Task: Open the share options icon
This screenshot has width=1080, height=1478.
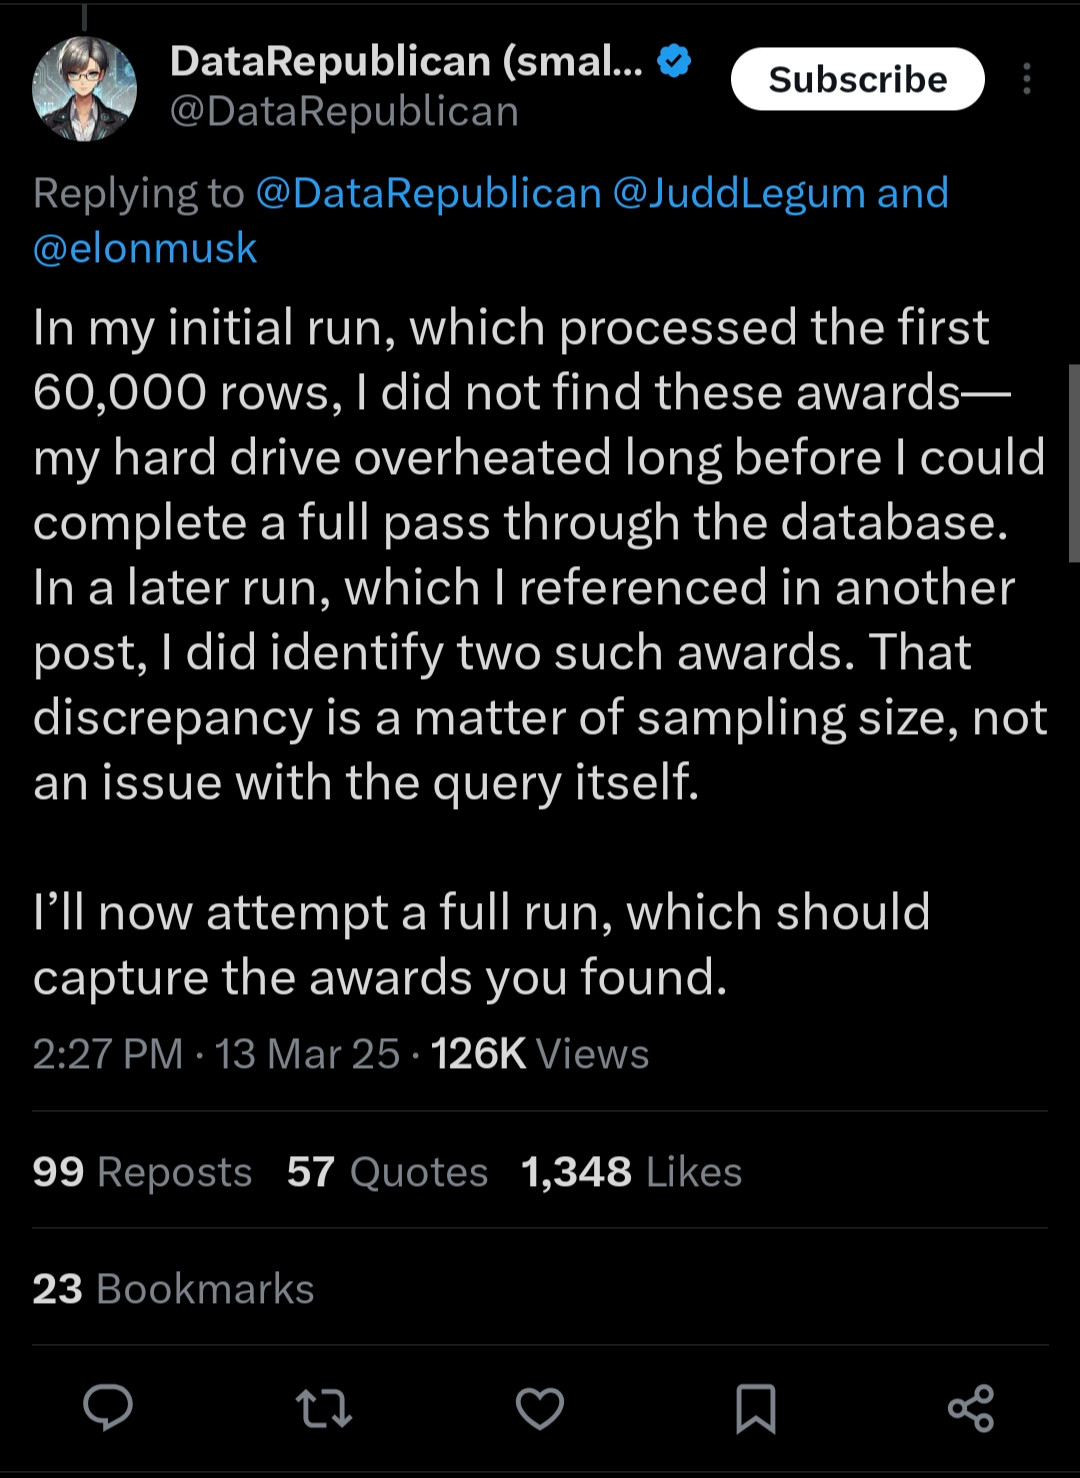Action: click(x=971, y=1408)
